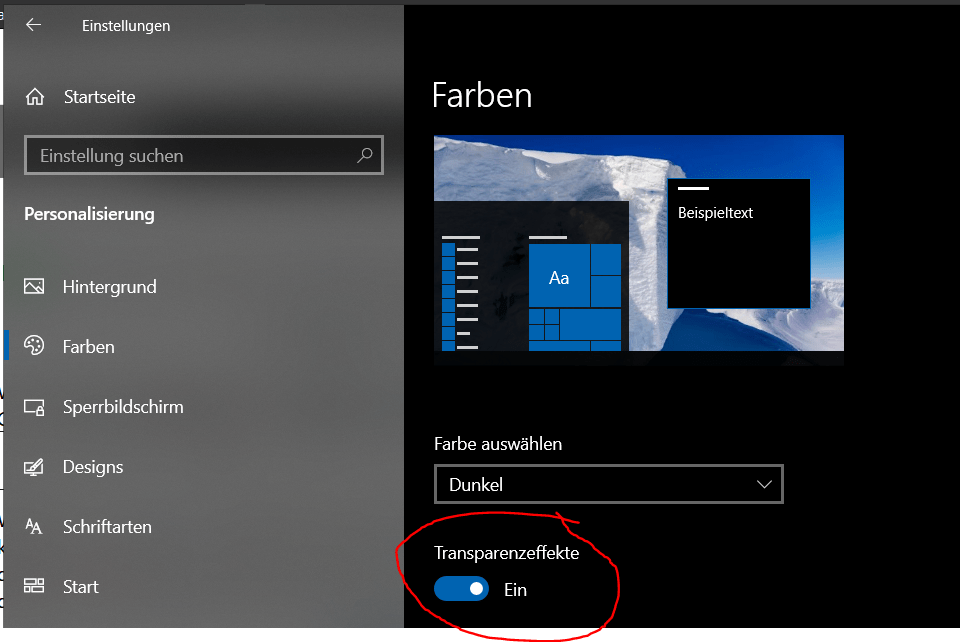Go to Sperrbildschirm text label in sidebar

click(x=123, y=407)
